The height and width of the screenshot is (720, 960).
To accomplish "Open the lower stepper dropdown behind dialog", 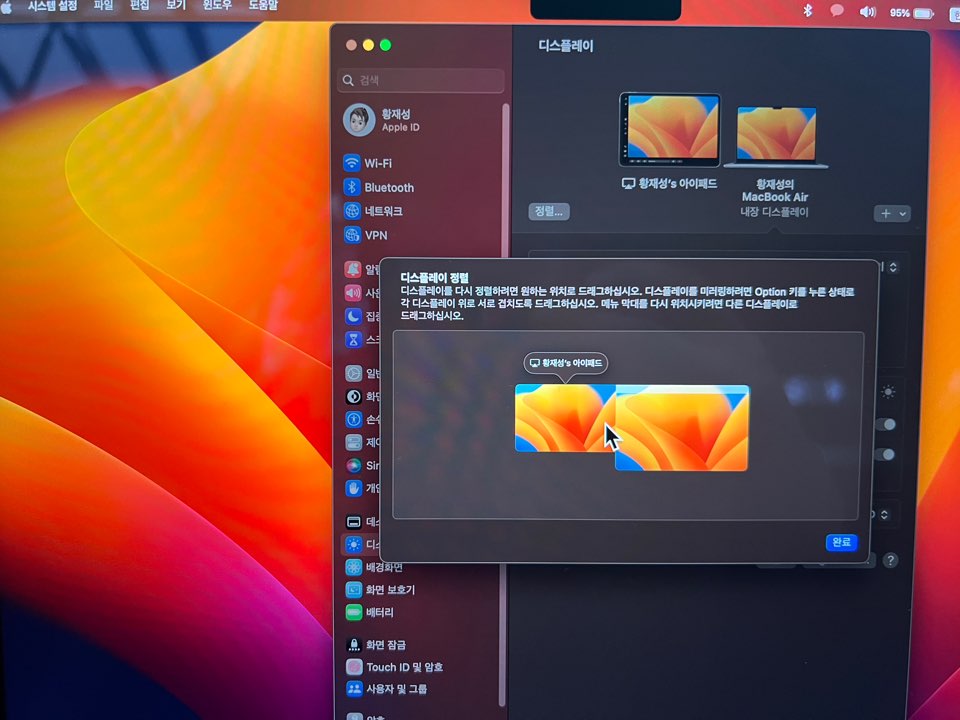I will tap(883, 515).
